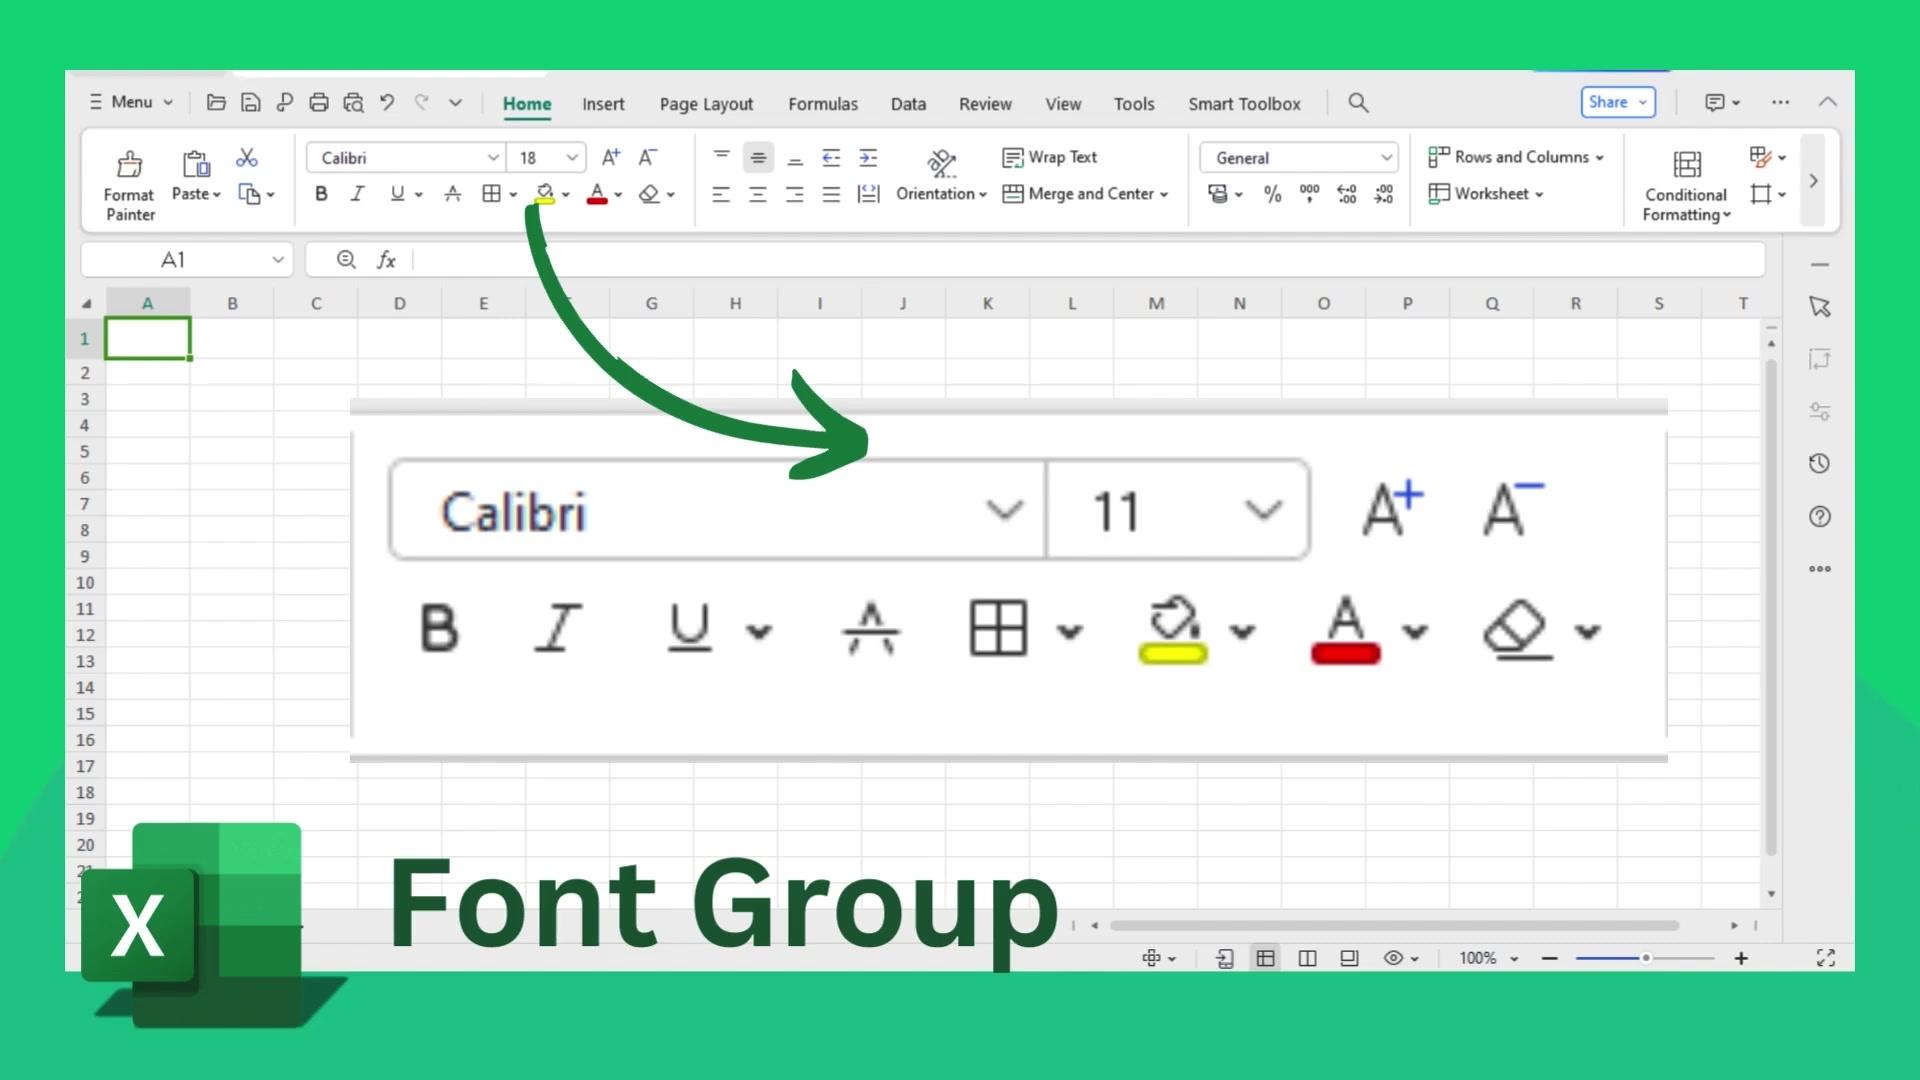Switch to the Formulas ribbon tab
The image size is (1920, 1080).
point(822,103)
